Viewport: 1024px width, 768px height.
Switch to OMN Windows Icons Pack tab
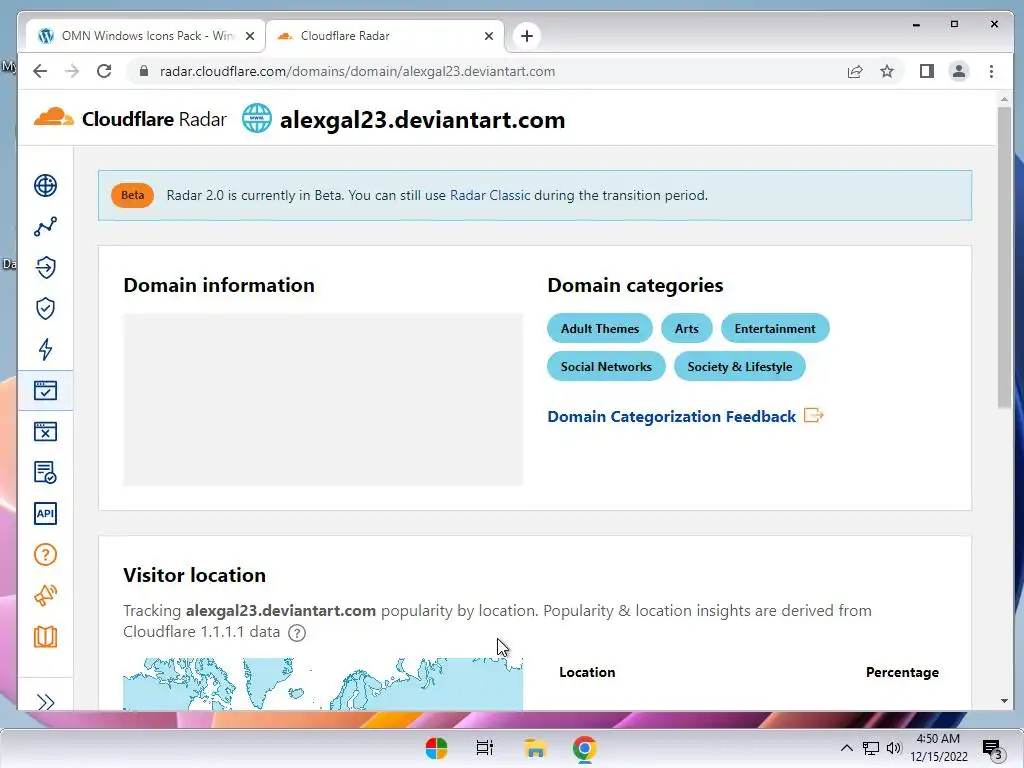(x=146, y=36)
